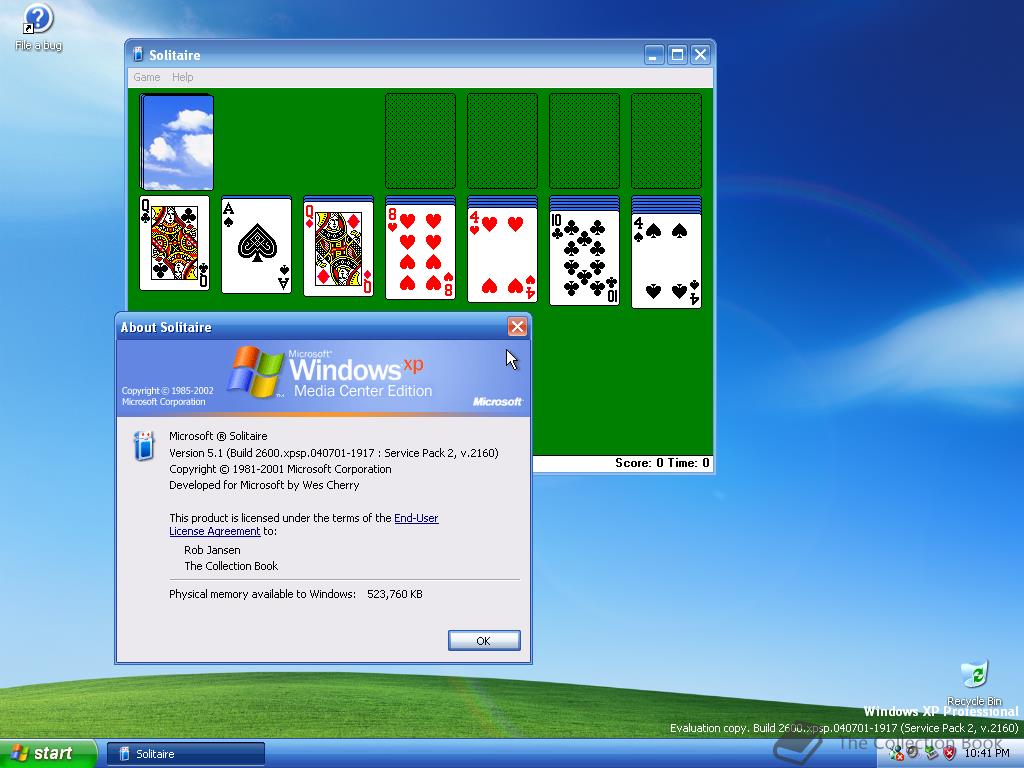Screen dimensions: 1024x768
Task: Open the Game menu
Action: 147,77
